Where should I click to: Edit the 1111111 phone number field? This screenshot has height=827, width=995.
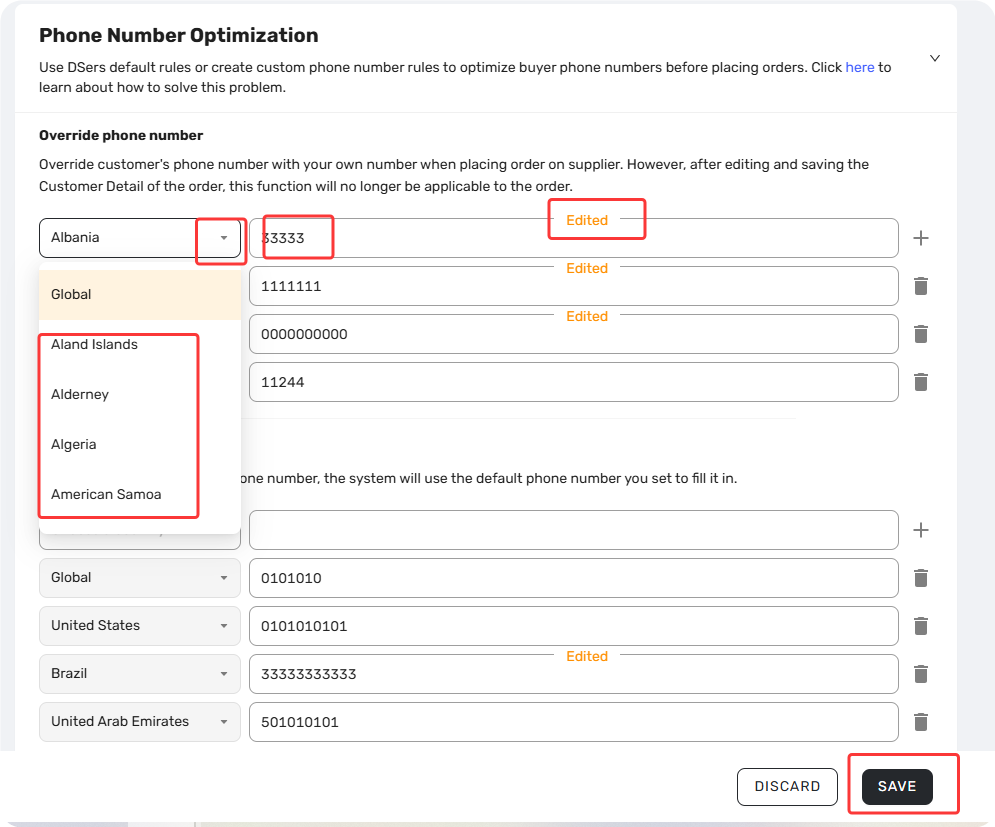point(574,286)
